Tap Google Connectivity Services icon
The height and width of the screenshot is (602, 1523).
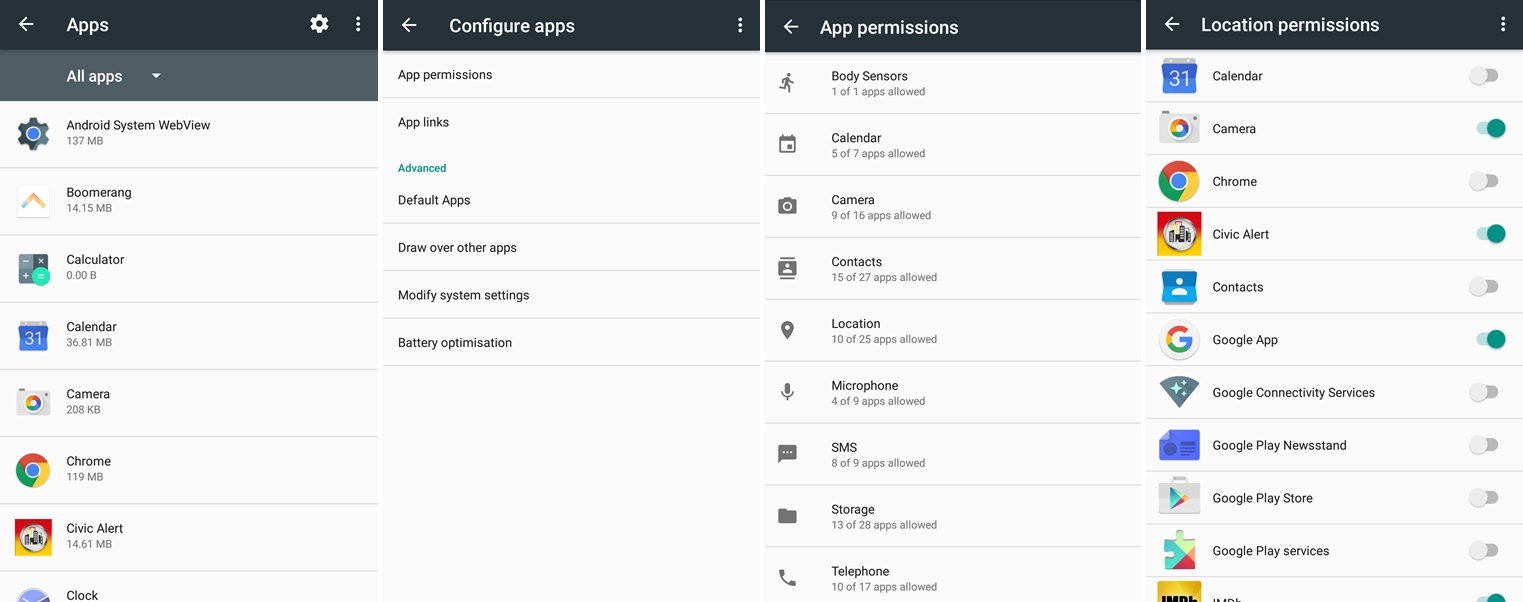tap(1179, 392)
